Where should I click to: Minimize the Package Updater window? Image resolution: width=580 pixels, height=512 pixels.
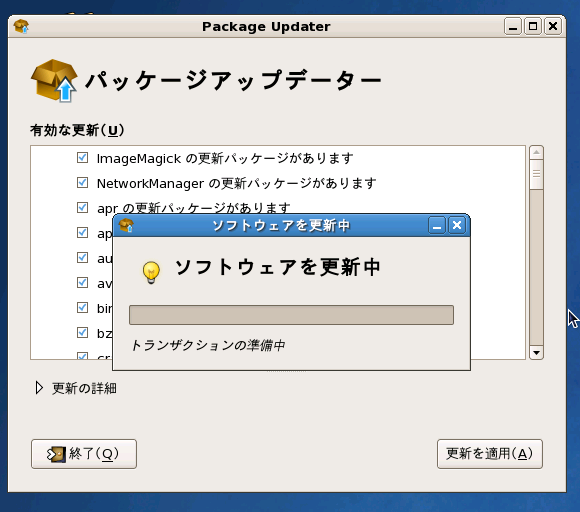pyautogui.click(x=513, y=27)
